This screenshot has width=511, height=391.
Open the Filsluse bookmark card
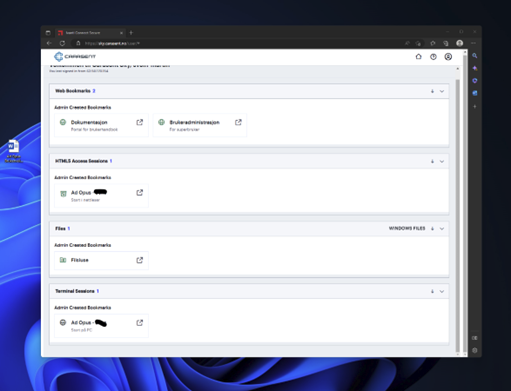(101, 260)
